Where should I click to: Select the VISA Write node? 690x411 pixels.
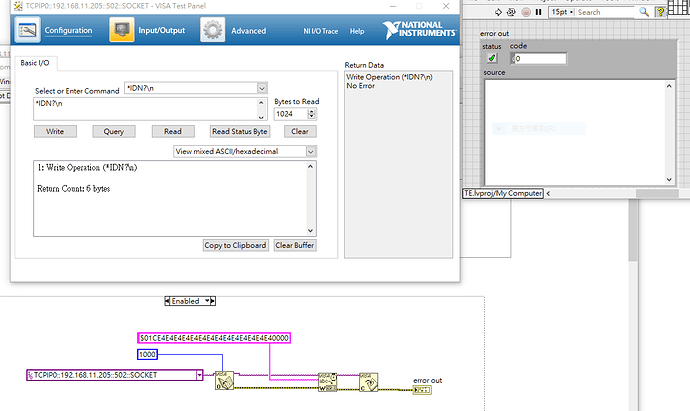(327, 382)
